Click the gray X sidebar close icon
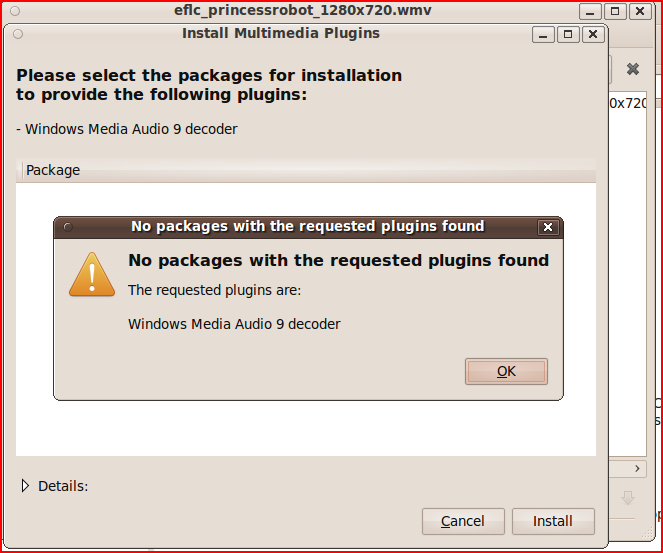 (x=633, y=69)
